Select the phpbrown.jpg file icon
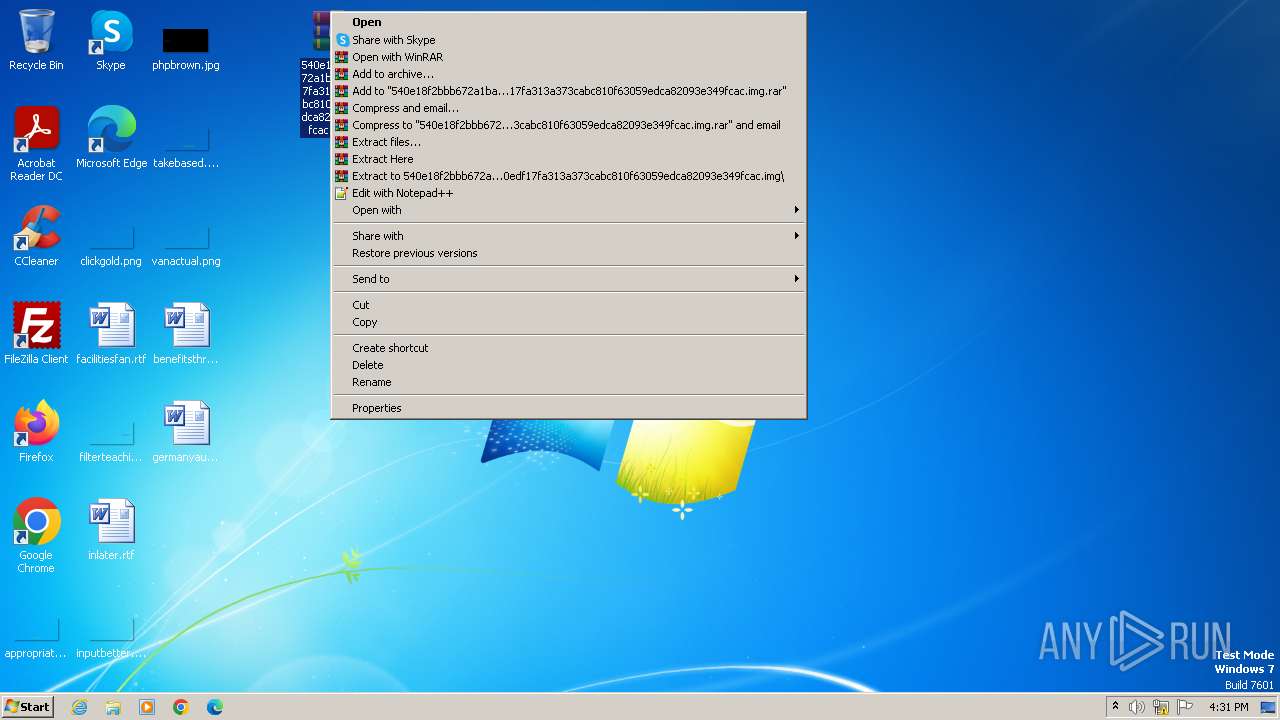This screenshot has height=720, width=1280. point(185,48)
